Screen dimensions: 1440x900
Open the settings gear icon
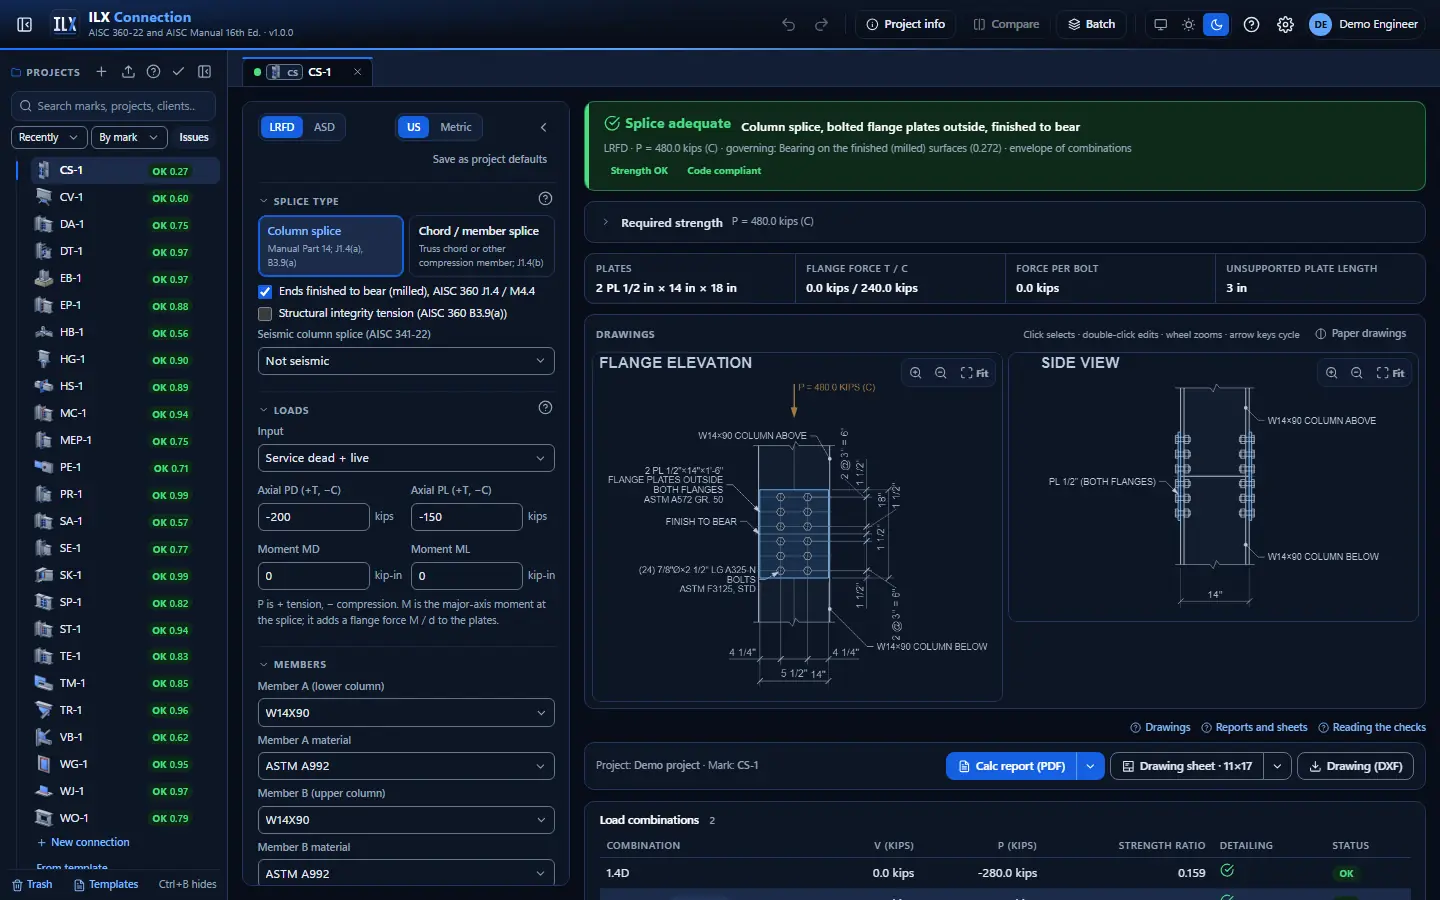(x=1286, y=24)
